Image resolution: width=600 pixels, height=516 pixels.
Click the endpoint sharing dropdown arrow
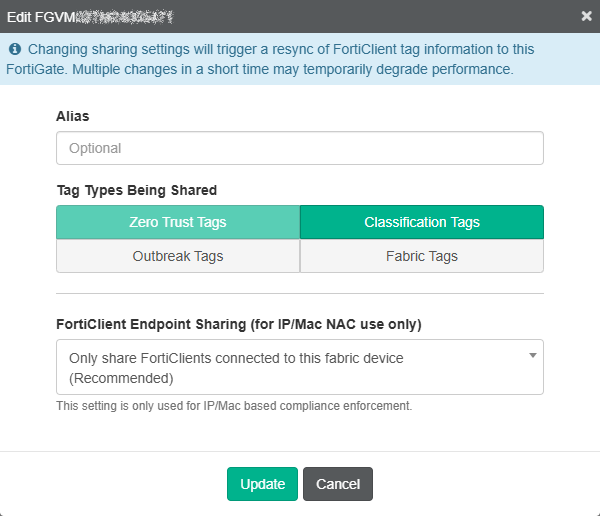tap(533, 355)
